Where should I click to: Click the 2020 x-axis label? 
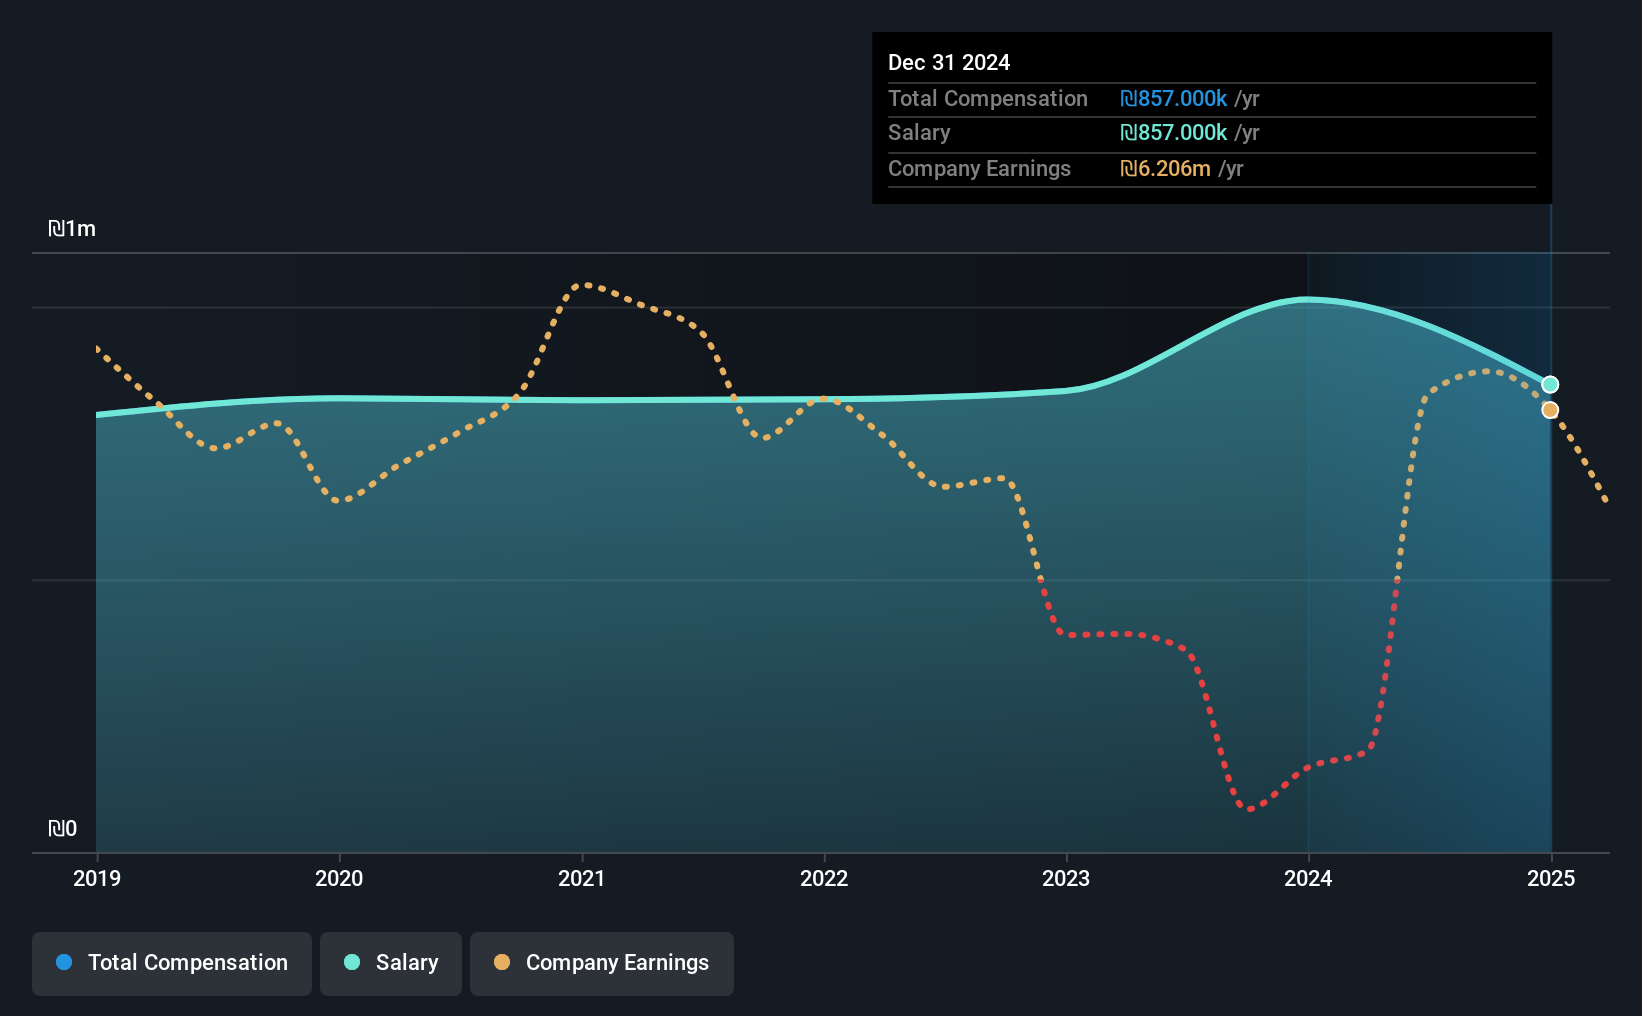click(339, 878)
